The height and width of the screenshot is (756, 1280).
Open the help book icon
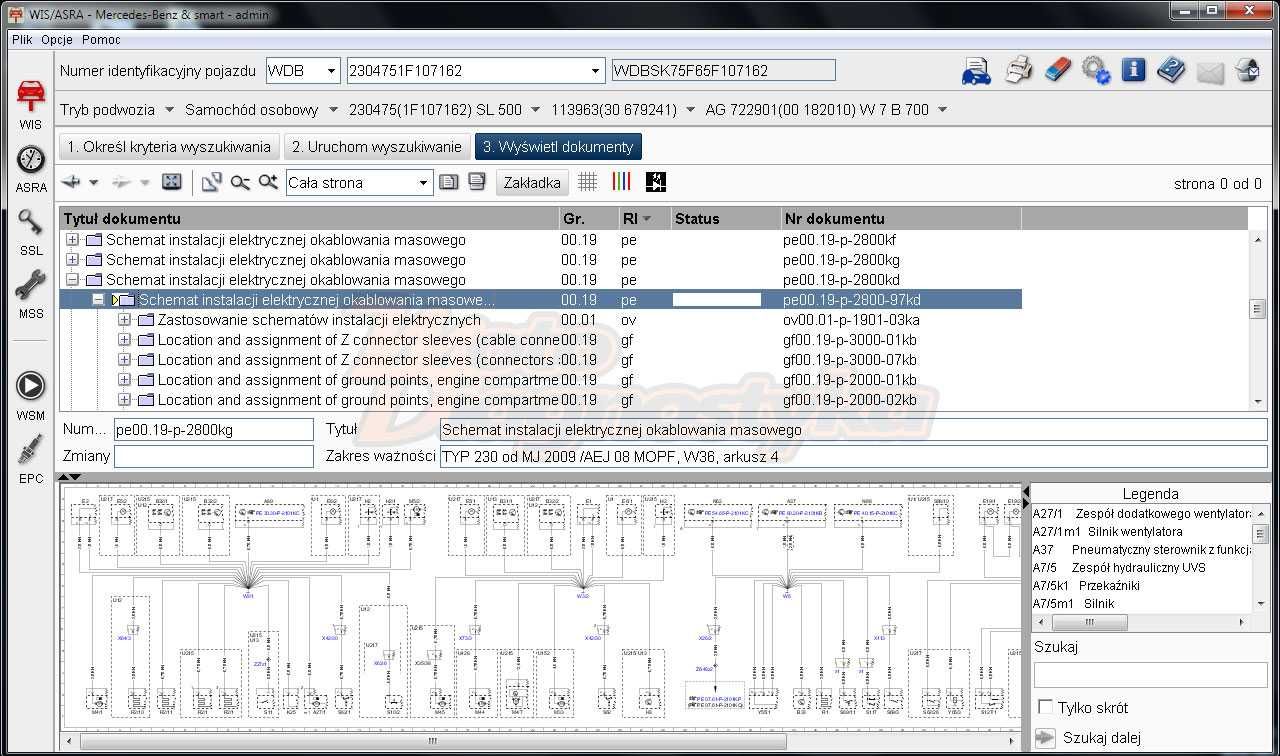click(x=1171, y=70)
